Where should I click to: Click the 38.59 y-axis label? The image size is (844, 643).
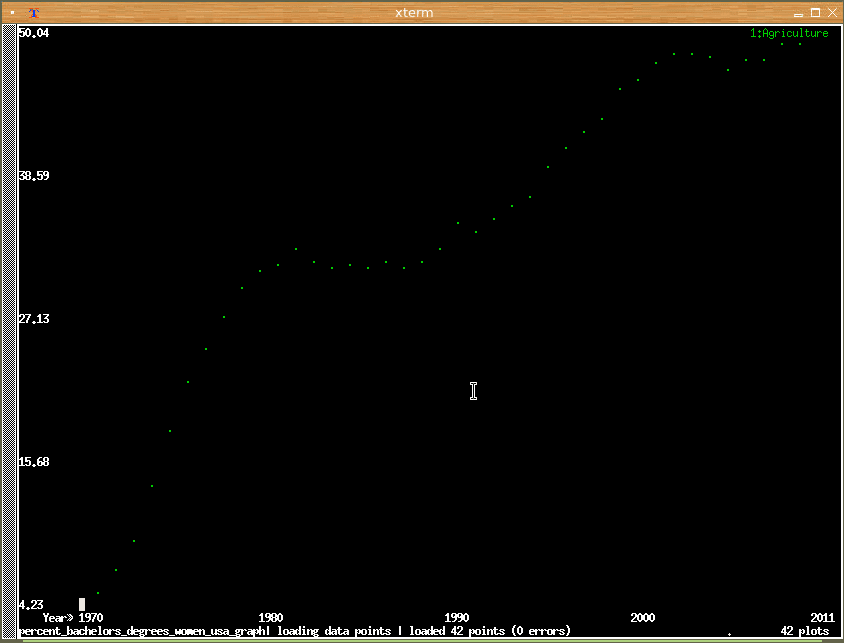point(33,176)
